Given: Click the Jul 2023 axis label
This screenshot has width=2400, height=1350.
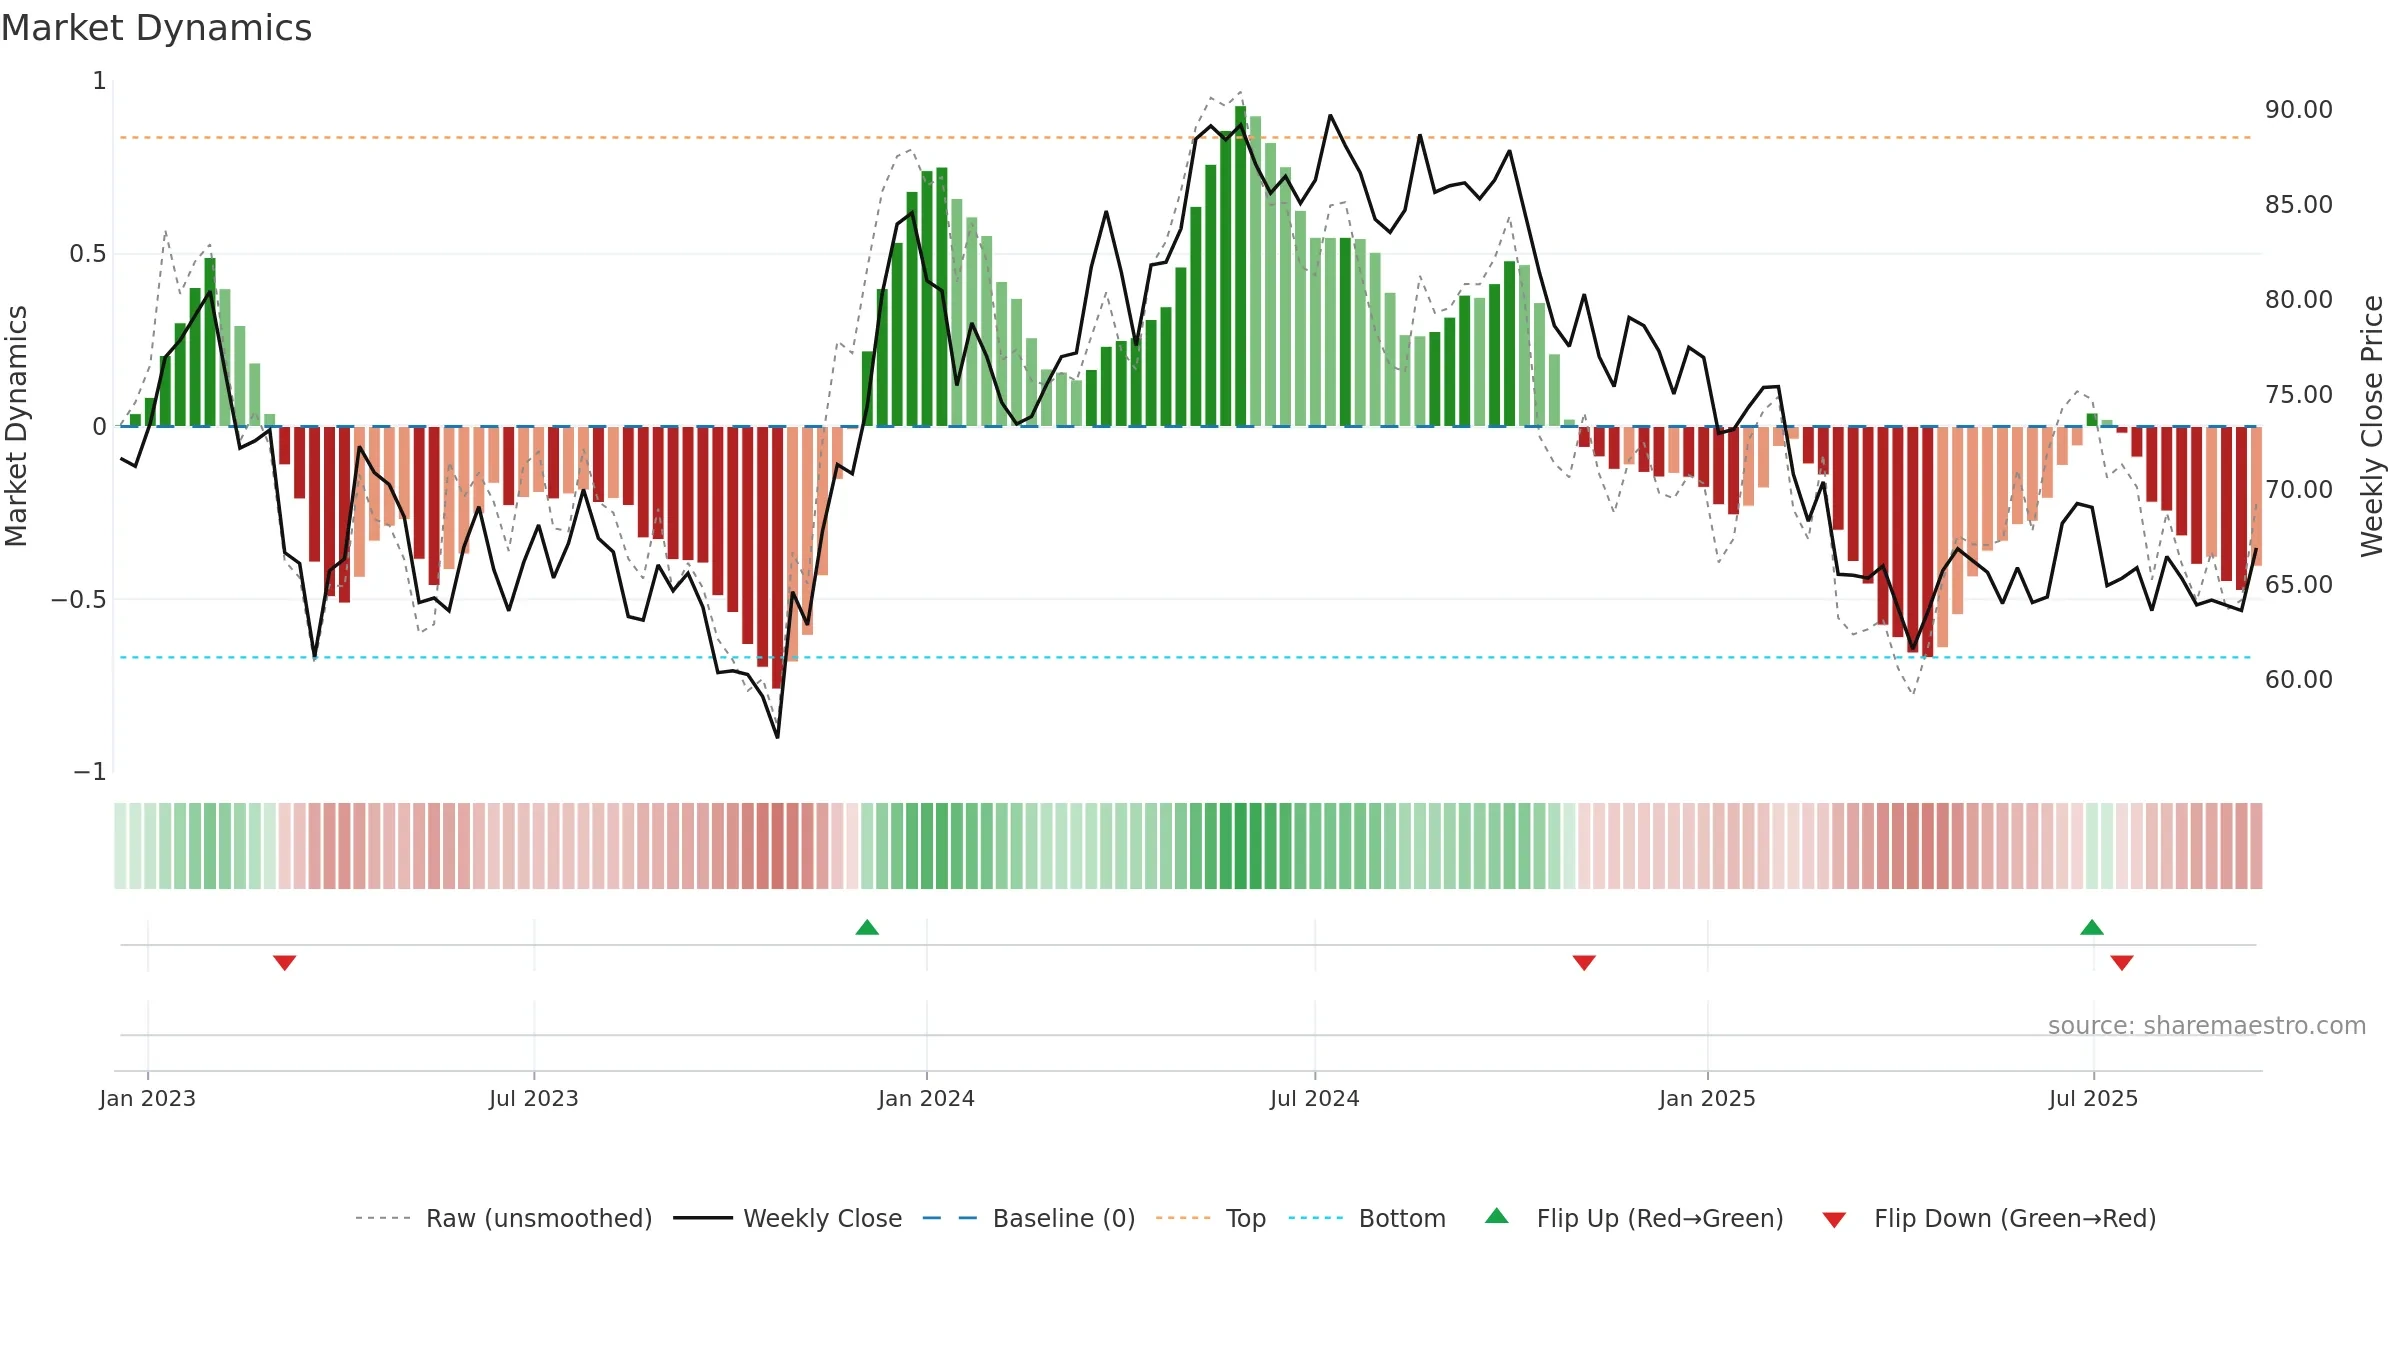Looking at the screenshot, I should [534, 1098].
